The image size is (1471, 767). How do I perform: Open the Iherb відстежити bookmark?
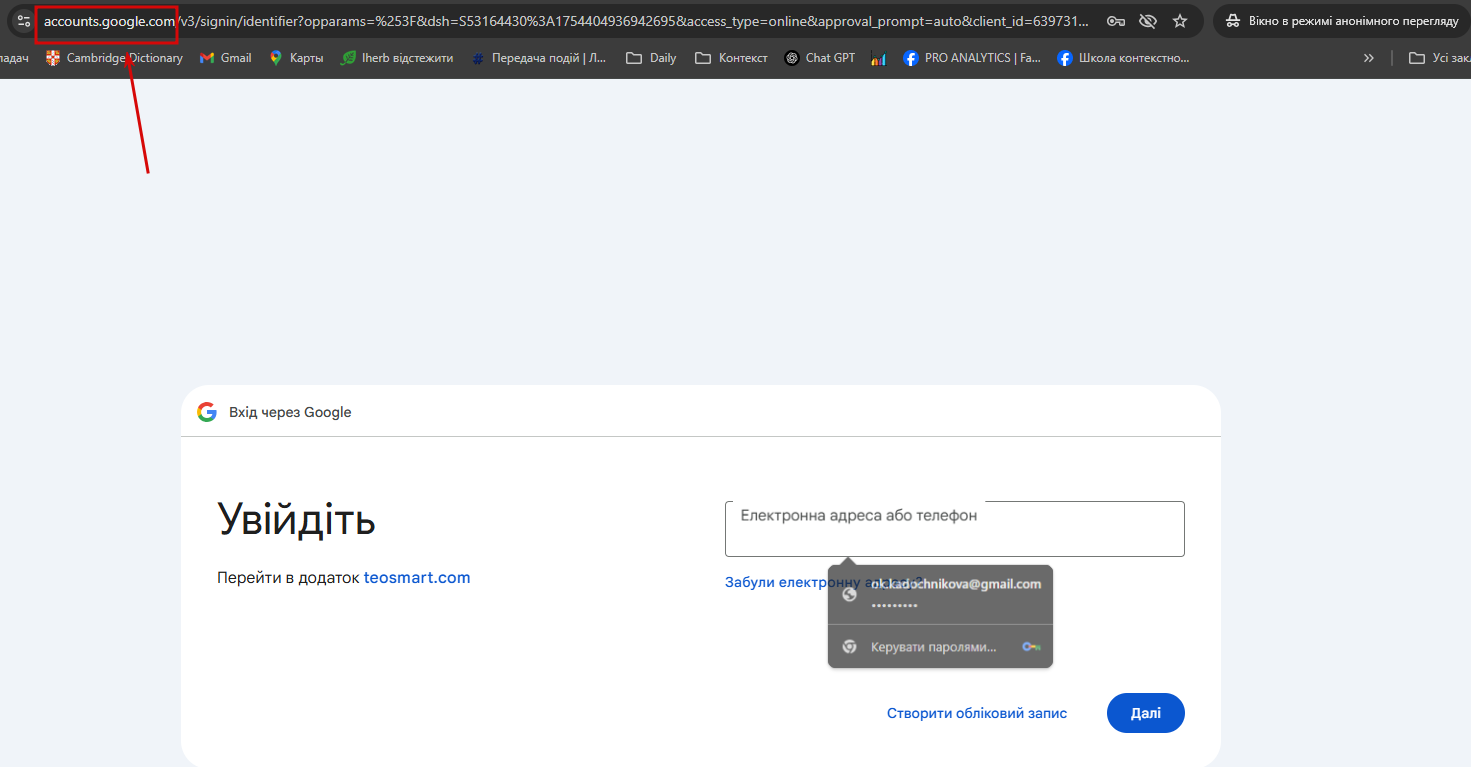click(x=397, y=58)
